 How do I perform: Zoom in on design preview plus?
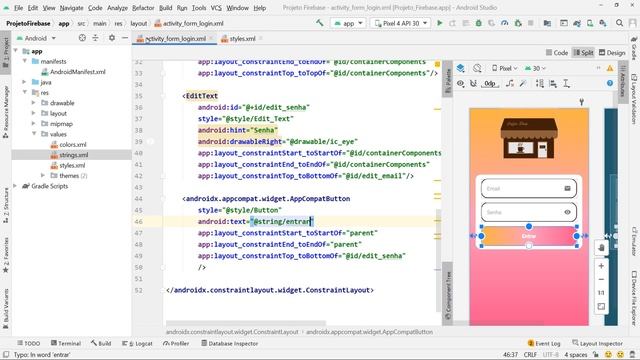click(601, 266)
